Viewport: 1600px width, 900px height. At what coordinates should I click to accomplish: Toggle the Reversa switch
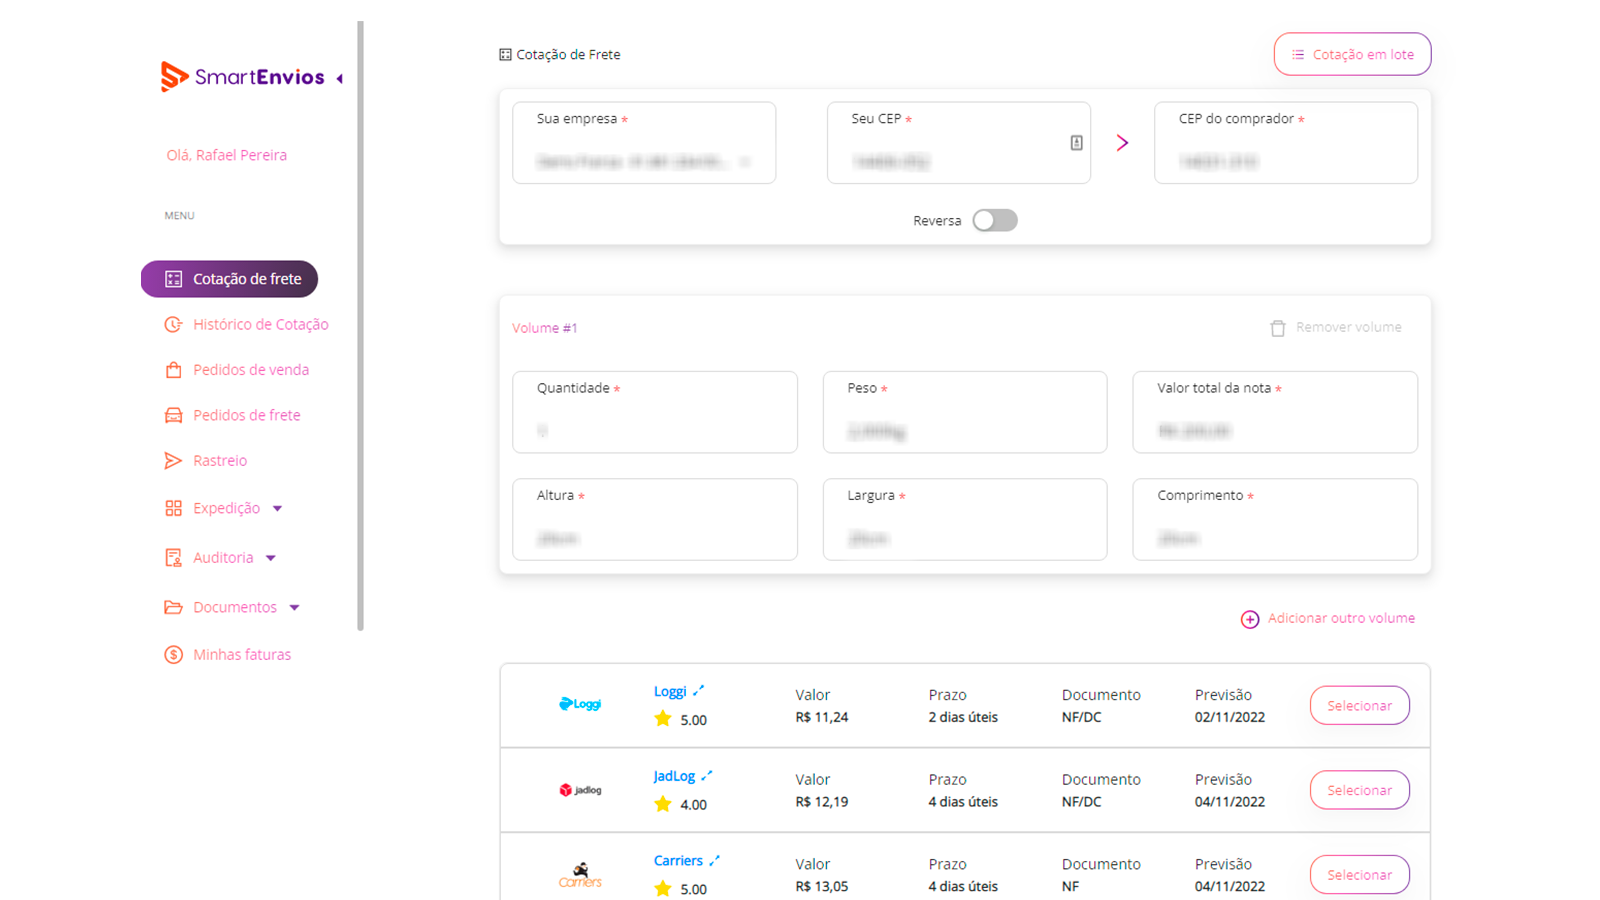coord(995,220)
